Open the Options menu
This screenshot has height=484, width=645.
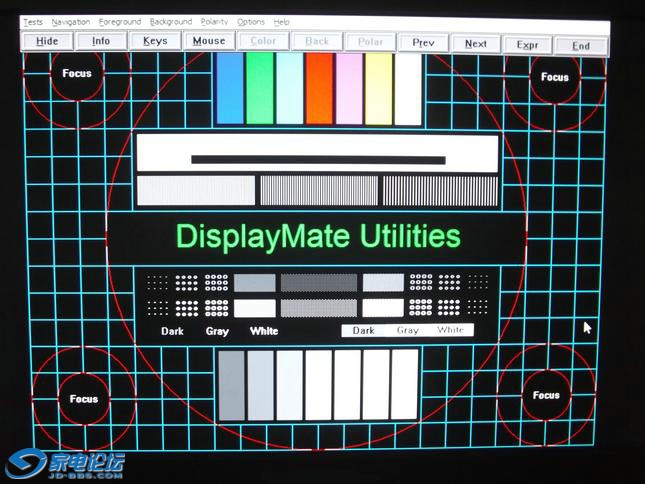point(251,22)
